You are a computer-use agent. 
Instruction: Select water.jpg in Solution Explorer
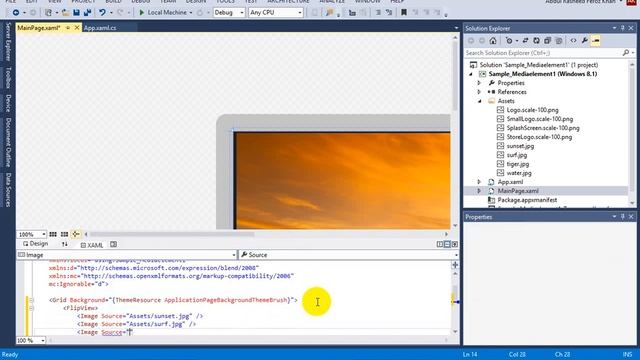pyautogui.click(x=519, y=173)
